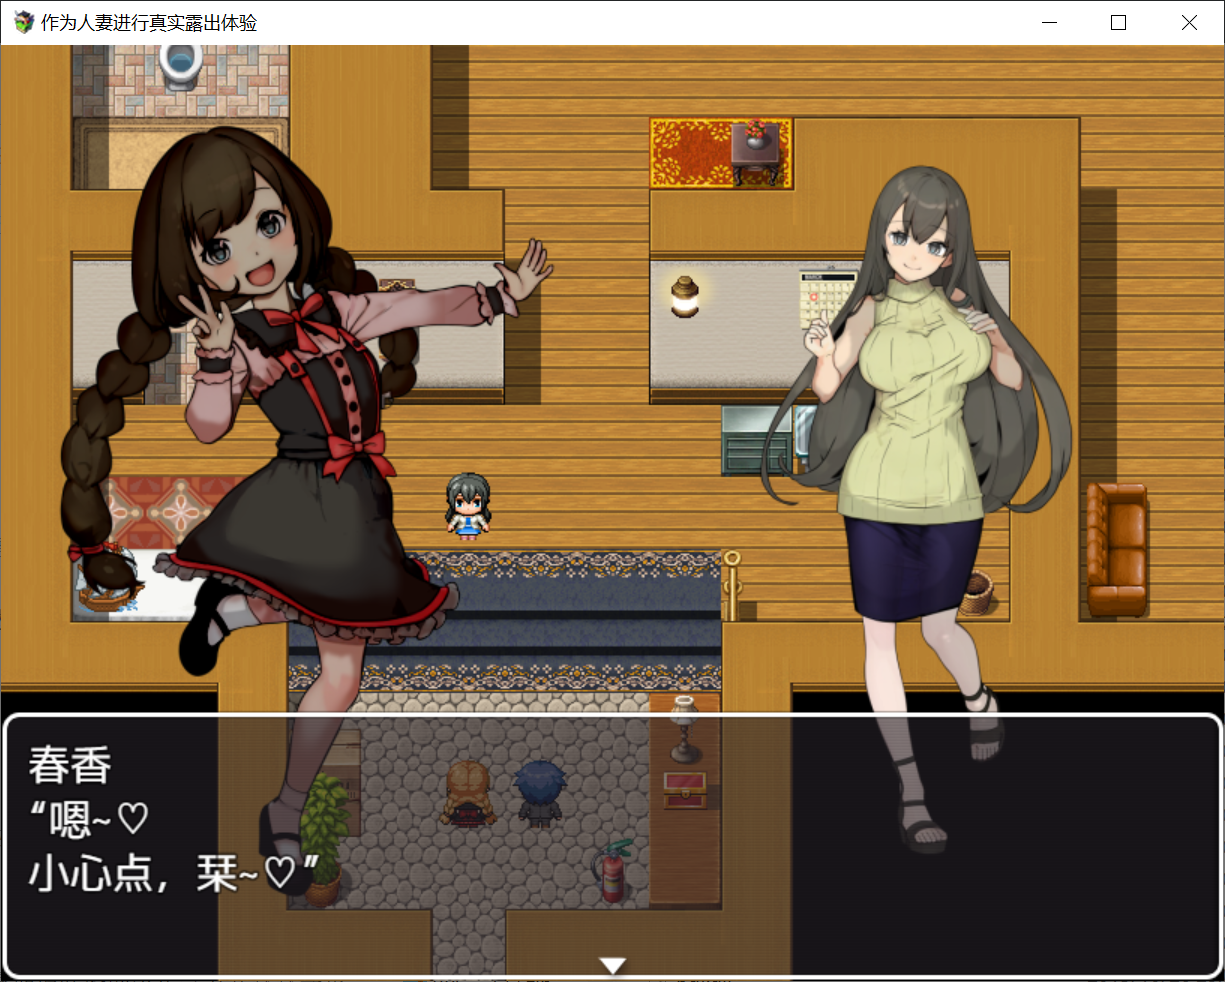The image size is (1225, 982).
Task: Click the orange leather sofa
Action: (1117, 550)
